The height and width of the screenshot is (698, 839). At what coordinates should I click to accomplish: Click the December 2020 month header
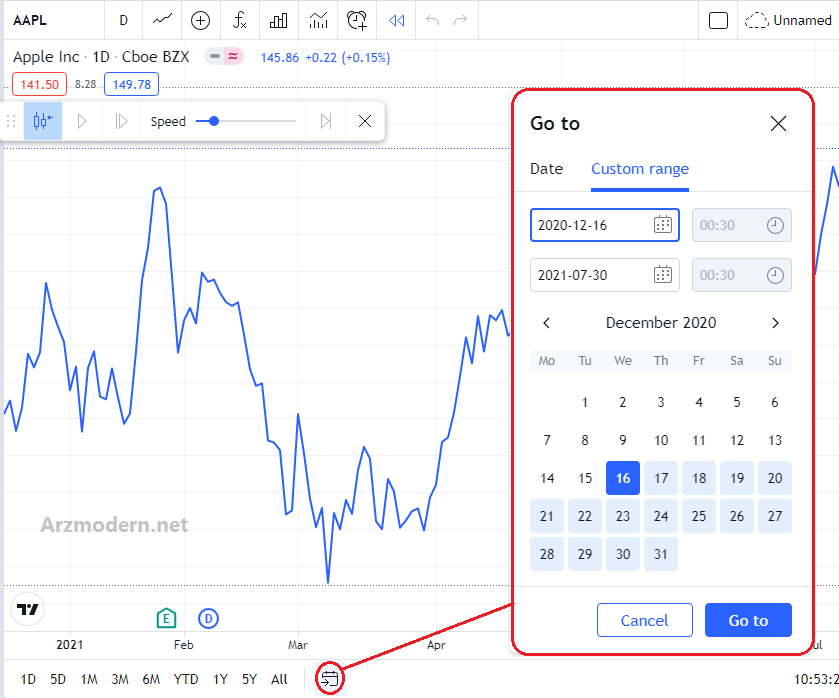pos(661,323)
